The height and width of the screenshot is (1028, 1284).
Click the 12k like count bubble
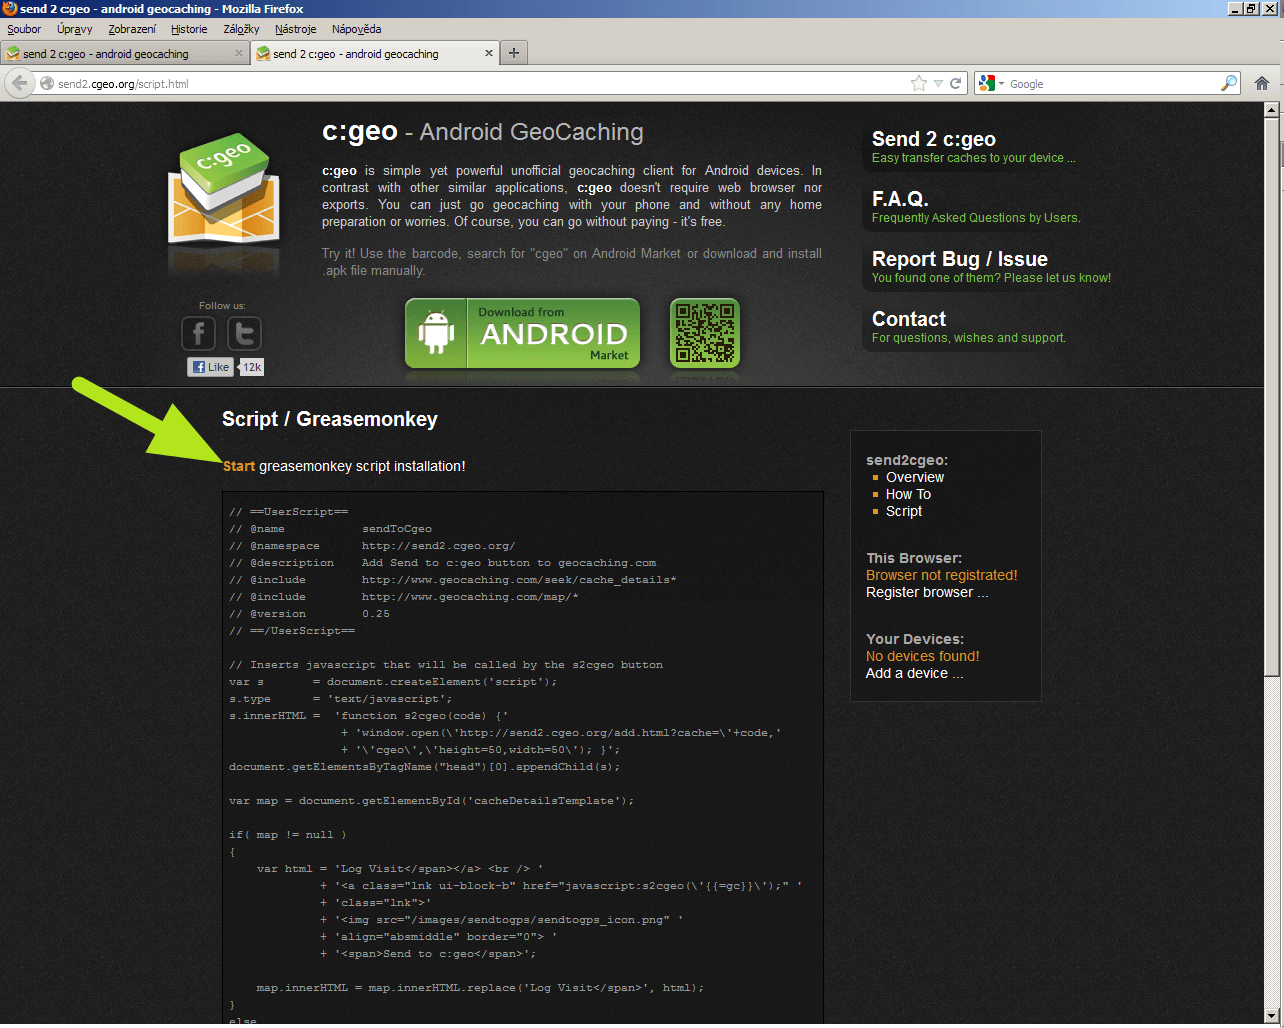[252, 367]
